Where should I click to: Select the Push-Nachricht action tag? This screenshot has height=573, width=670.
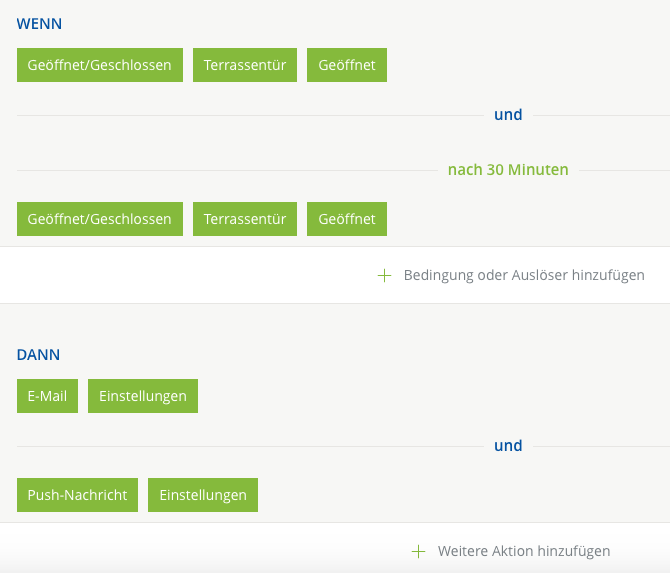[77, 495]
